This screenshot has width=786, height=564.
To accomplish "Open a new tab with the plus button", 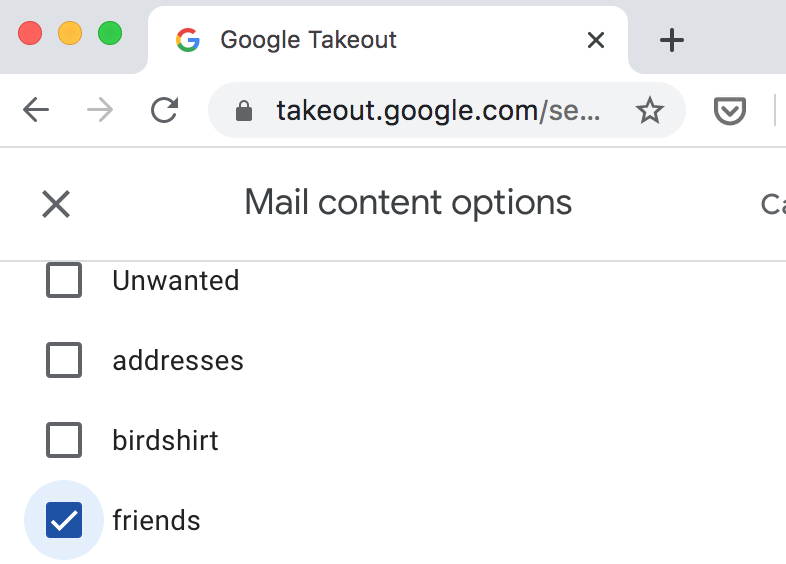I will [x=672, y=40].
